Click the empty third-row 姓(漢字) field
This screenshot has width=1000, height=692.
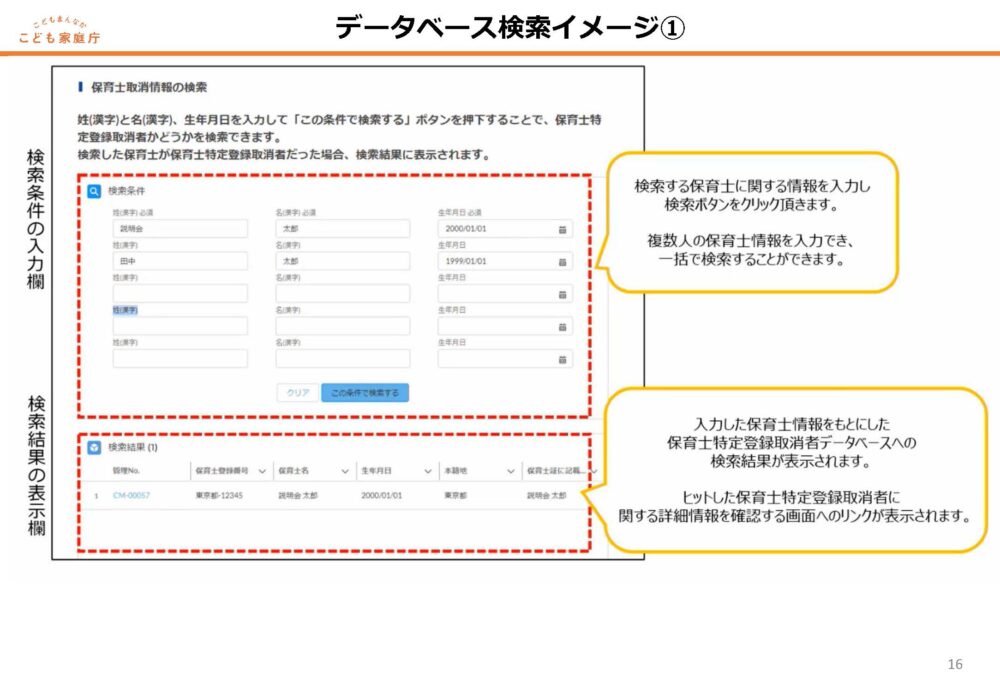(x=180, y=294)
